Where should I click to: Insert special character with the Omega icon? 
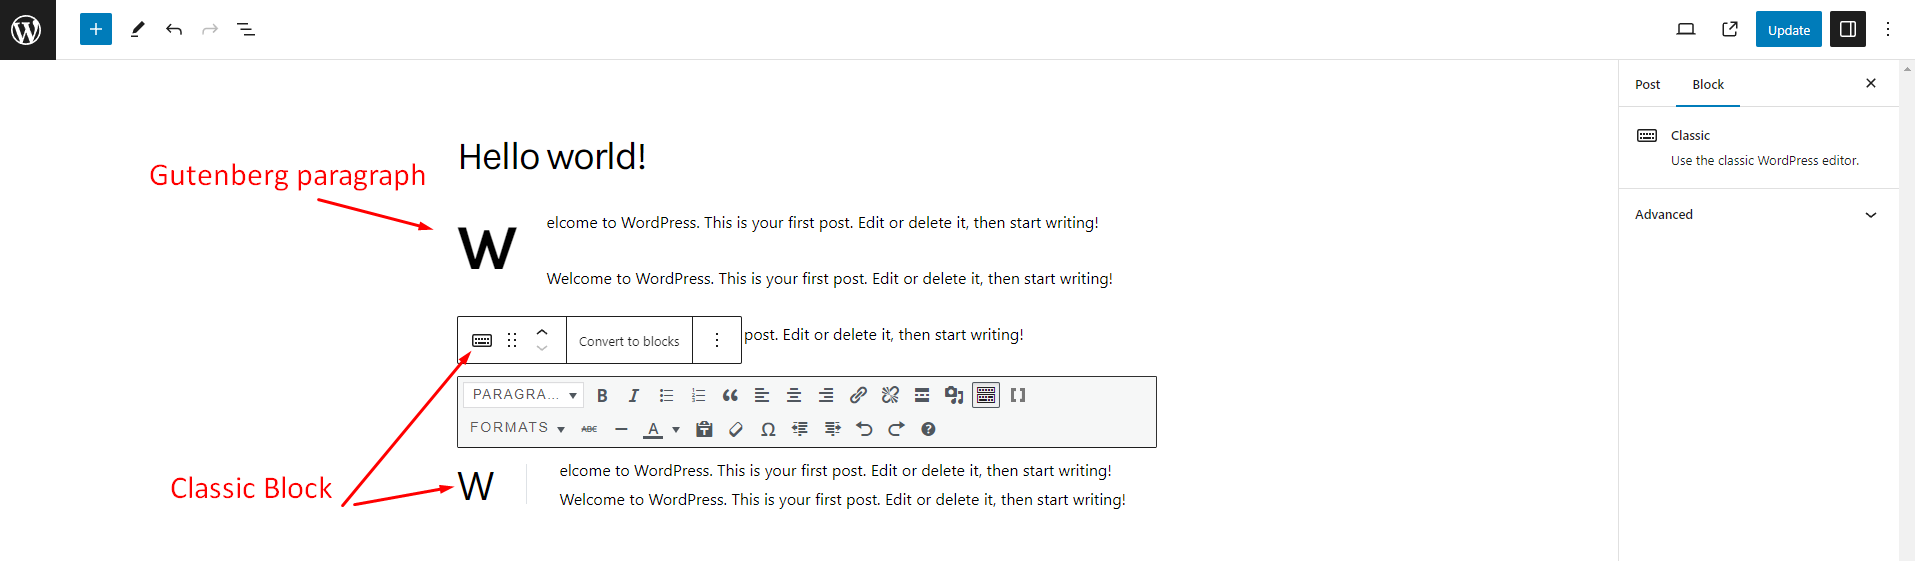coord(768,429)
